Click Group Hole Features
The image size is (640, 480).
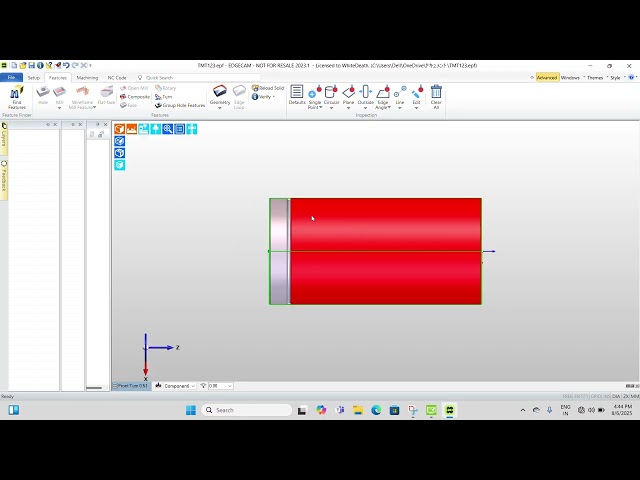click(180, 105)
